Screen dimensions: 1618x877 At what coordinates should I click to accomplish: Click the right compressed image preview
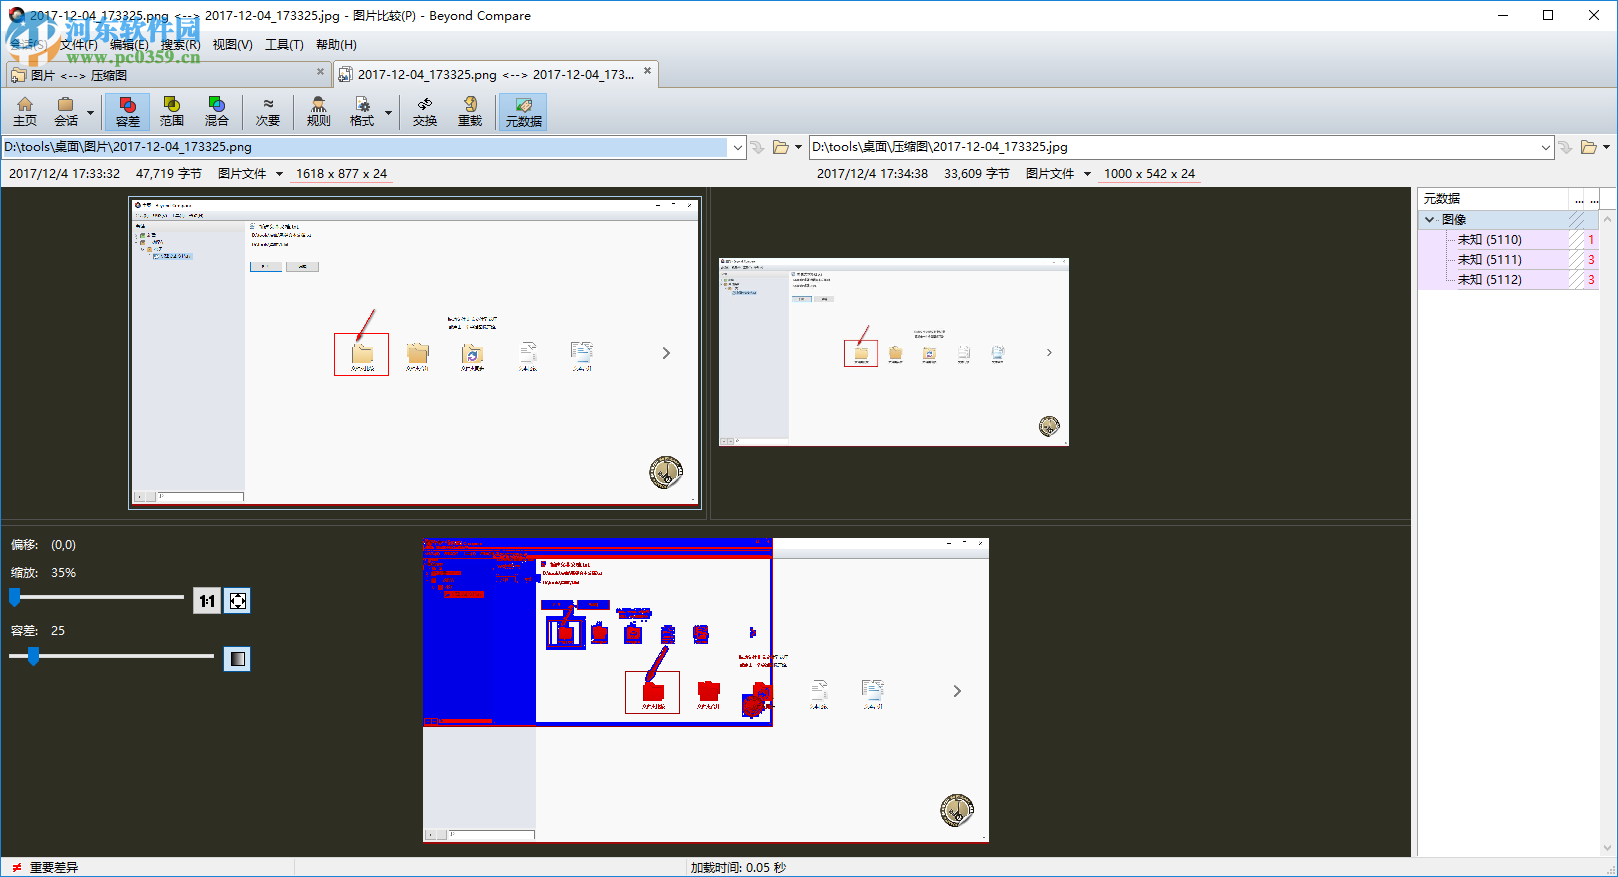894,352
